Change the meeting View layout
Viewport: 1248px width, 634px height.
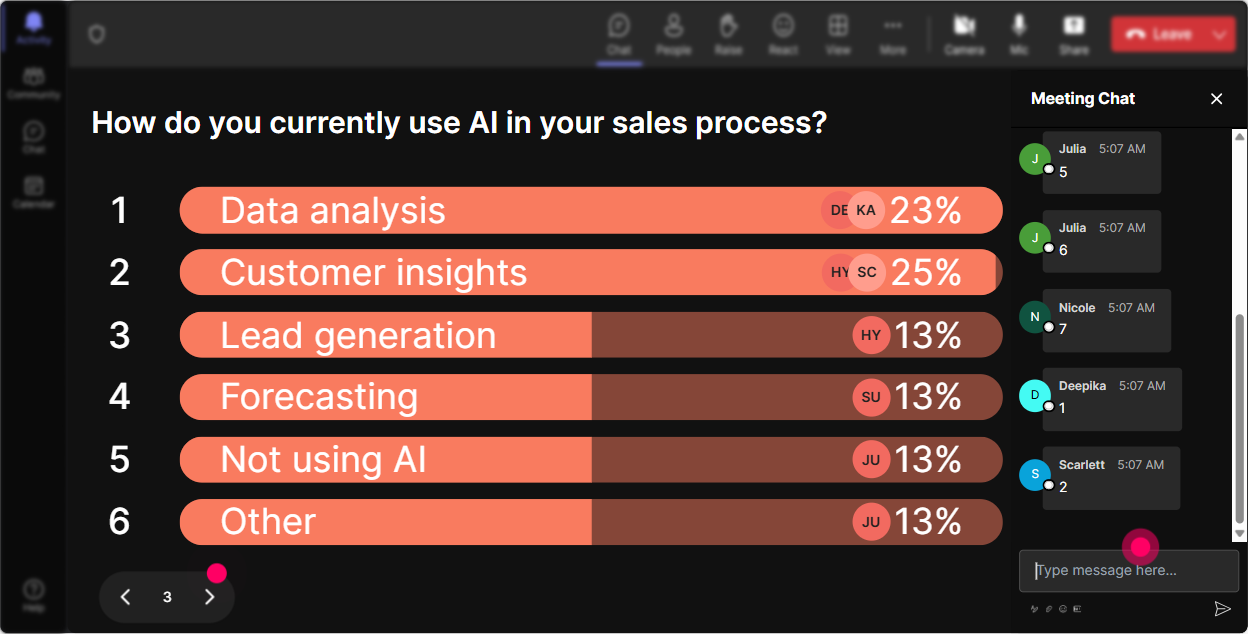click(838, 34)
